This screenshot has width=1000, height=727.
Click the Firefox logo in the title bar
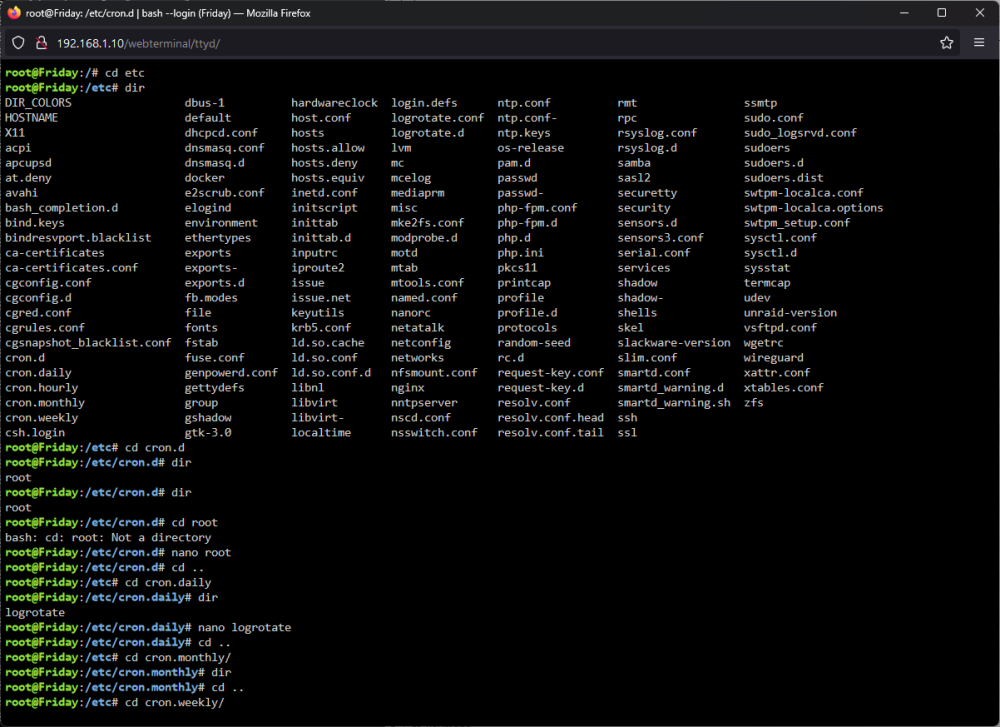pos(14,13)
